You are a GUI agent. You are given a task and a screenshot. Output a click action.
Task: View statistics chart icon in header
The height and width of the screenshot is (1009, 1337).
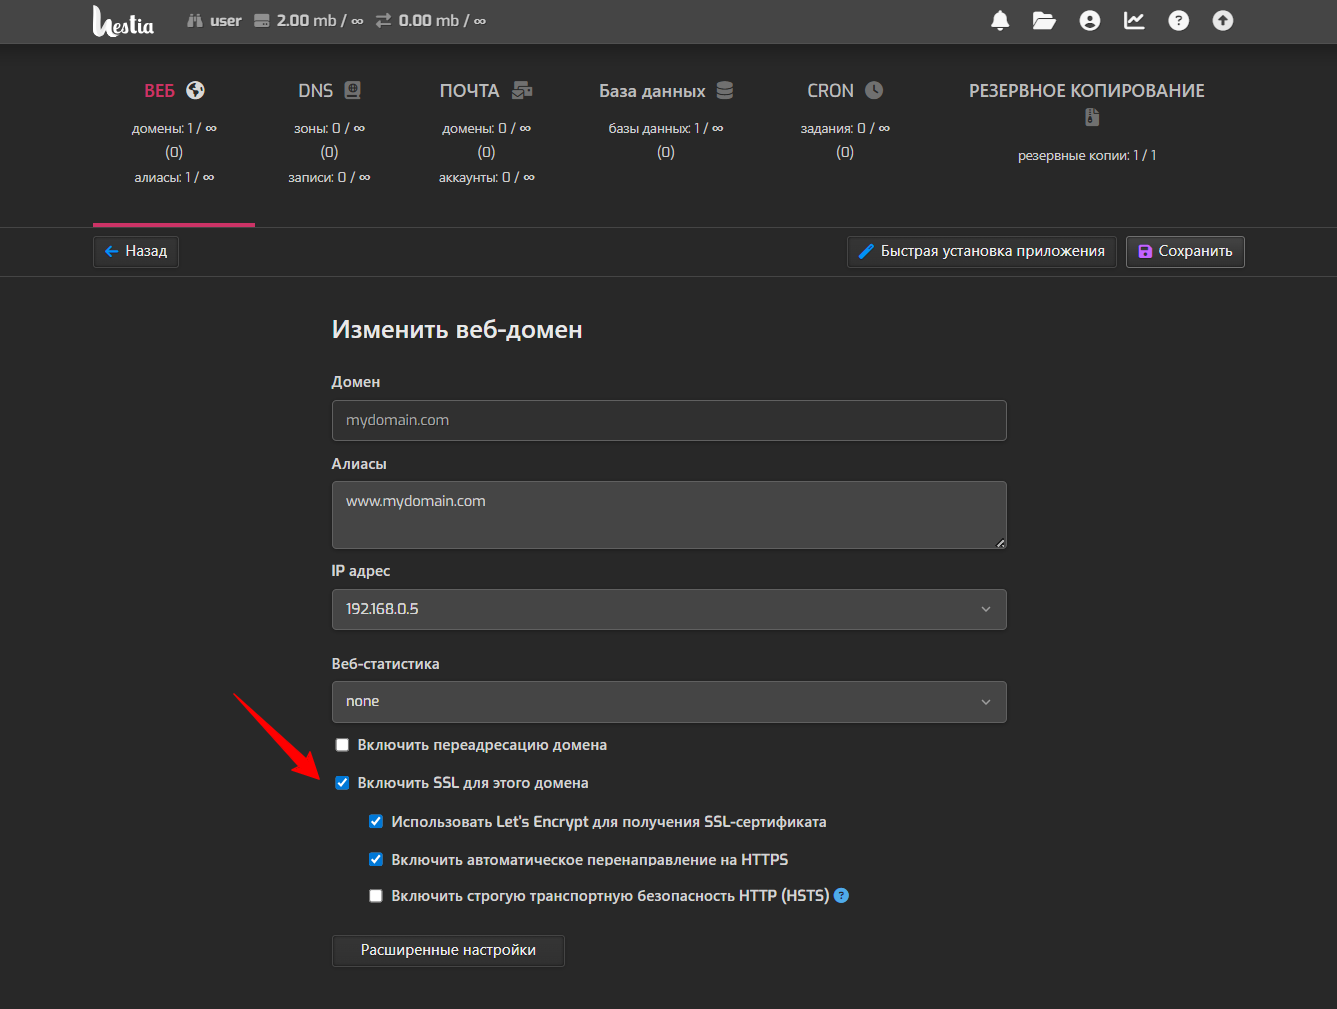[x=1134, y=20]
